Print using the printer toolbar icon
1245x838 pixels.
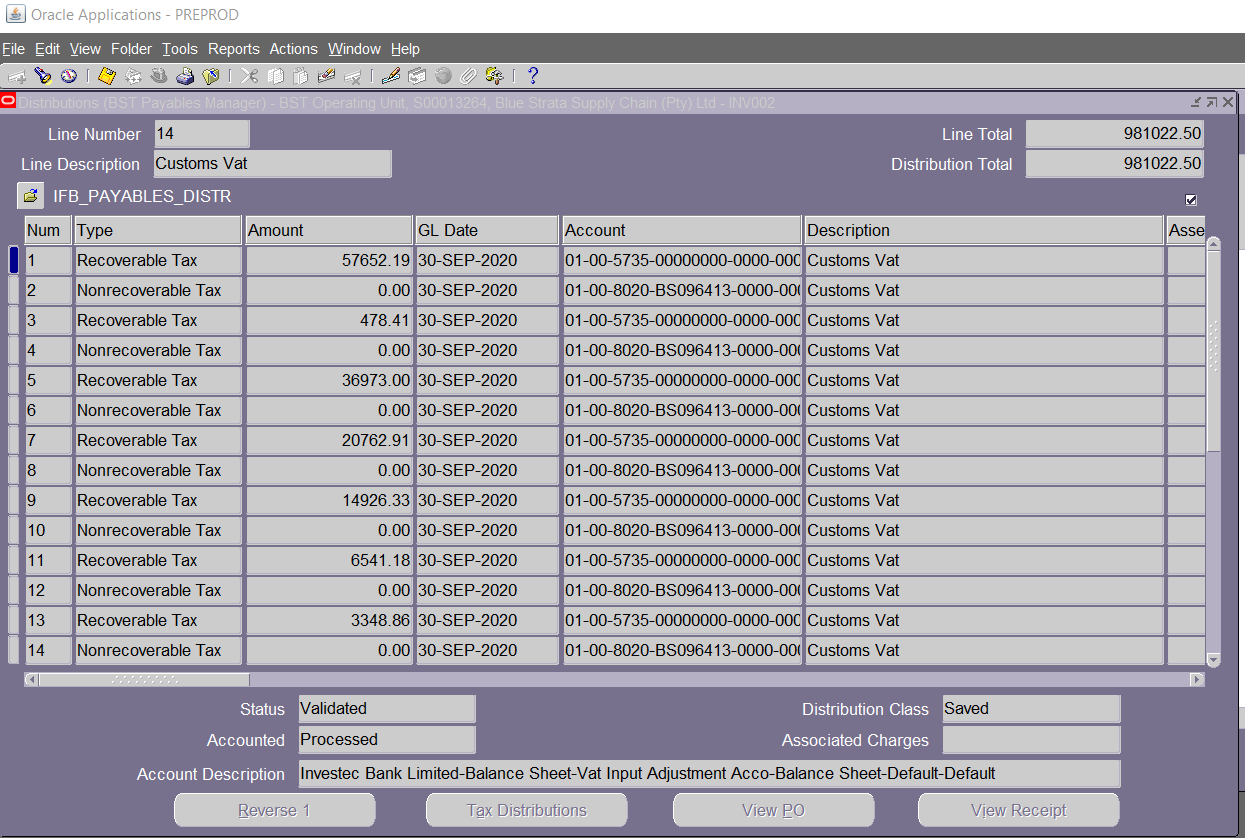[185, 76]
